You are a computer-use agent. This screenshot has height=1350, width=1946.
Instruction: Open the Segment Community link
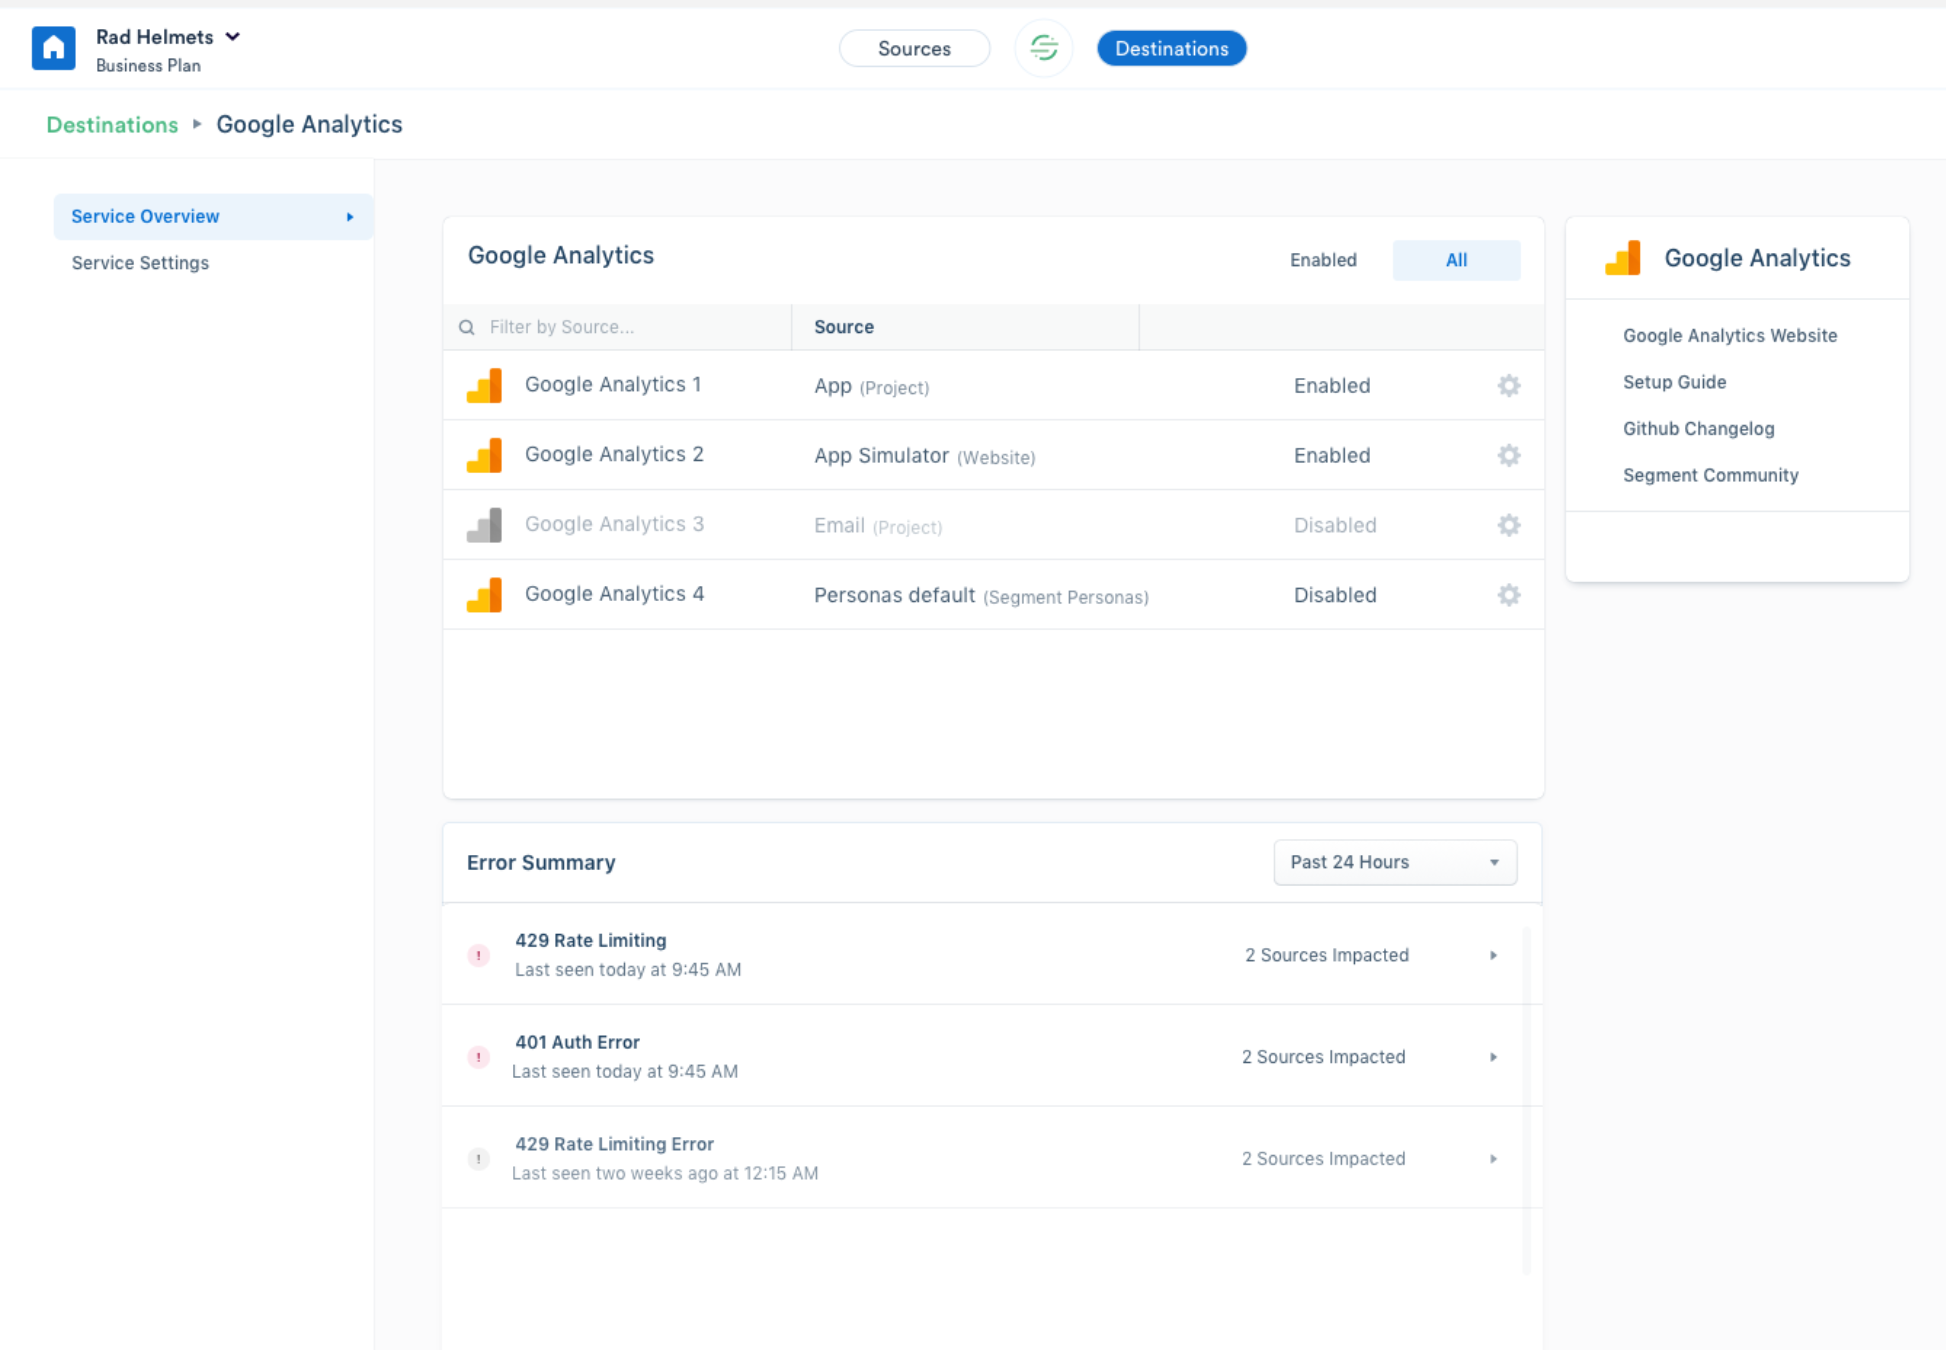pyautogui.click(x=1710, y=475)
